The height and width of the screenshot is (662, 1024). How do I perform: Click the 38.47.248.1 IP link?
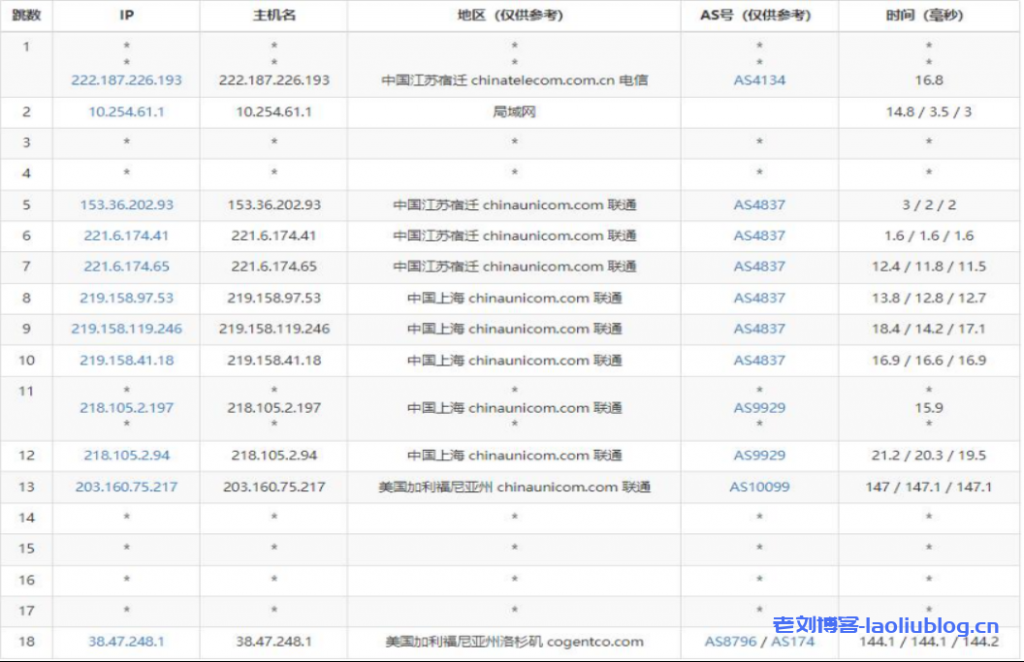pos(126,642)
